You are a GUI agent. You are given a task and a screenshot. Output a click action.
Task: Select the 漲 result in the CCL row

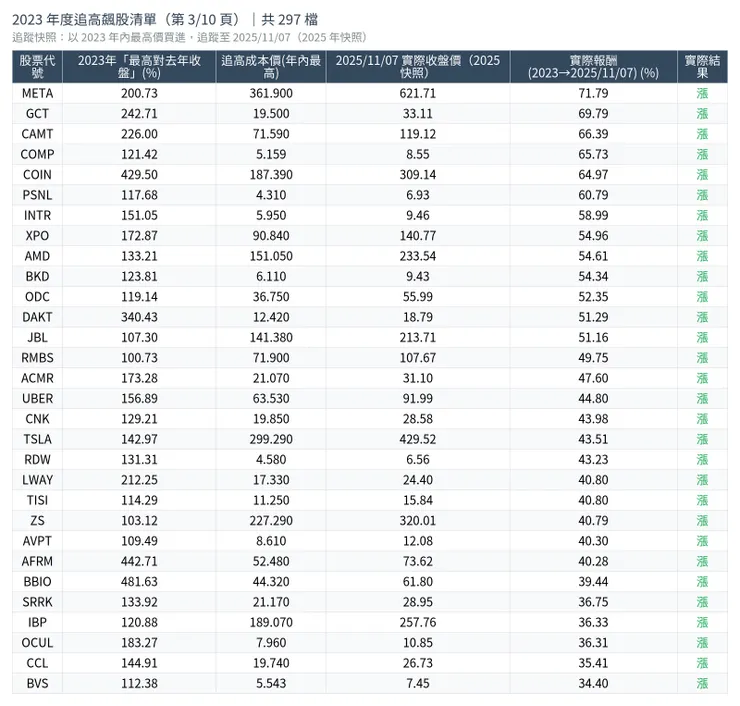point(702,663)
